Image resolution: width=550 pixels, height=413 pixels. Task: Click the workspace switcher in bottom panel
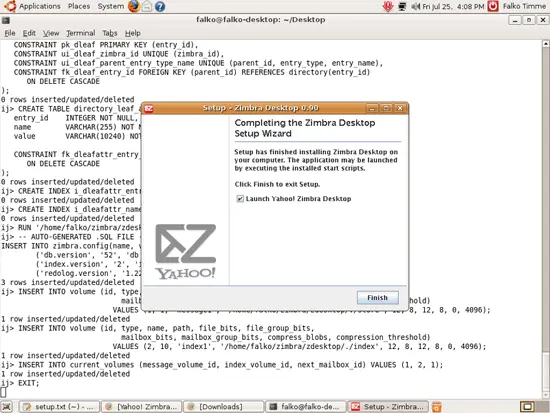pos(534,407)
